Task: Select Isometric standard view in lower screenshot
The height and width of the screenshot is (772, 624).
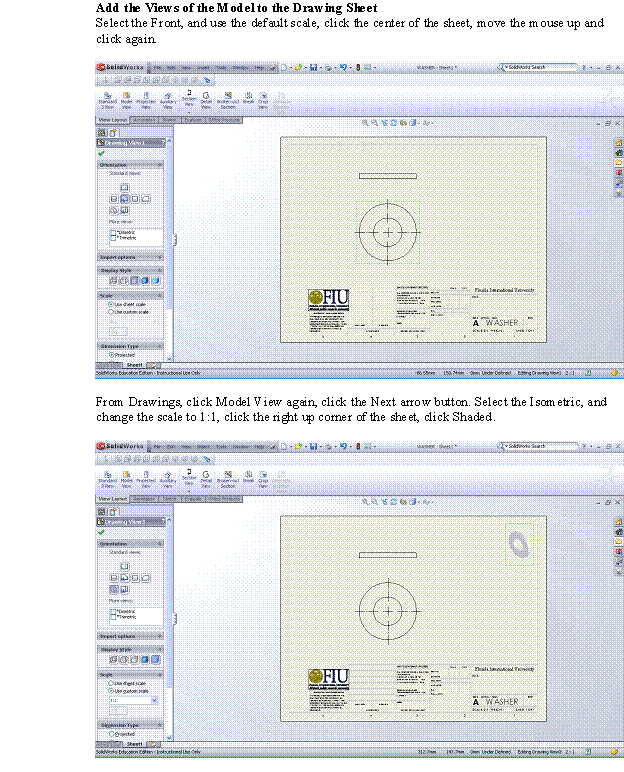Action: (114, 589)
